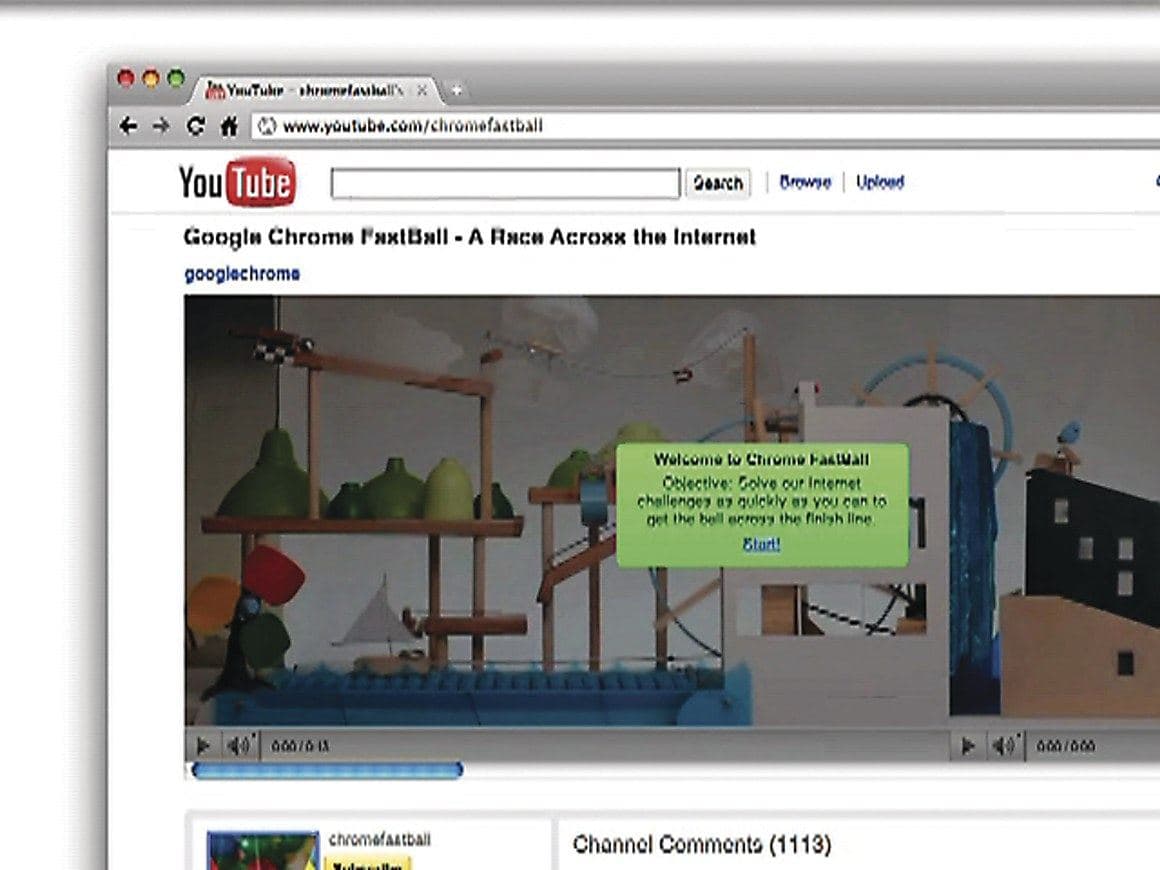Screen dimensions: 1160x870
Task: Minimize the window with the yellow button
Action: point(151,78)
